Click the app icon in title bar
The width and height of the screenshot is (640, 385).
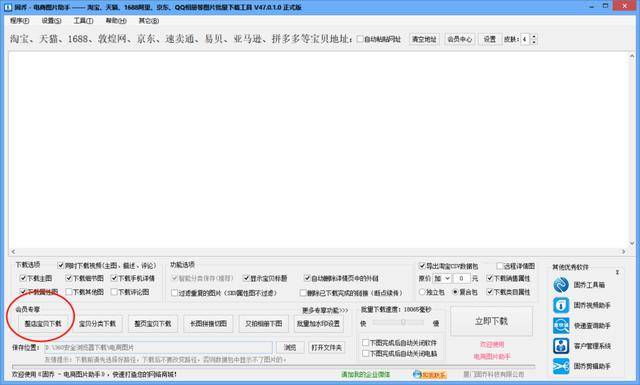coord(7,7)
